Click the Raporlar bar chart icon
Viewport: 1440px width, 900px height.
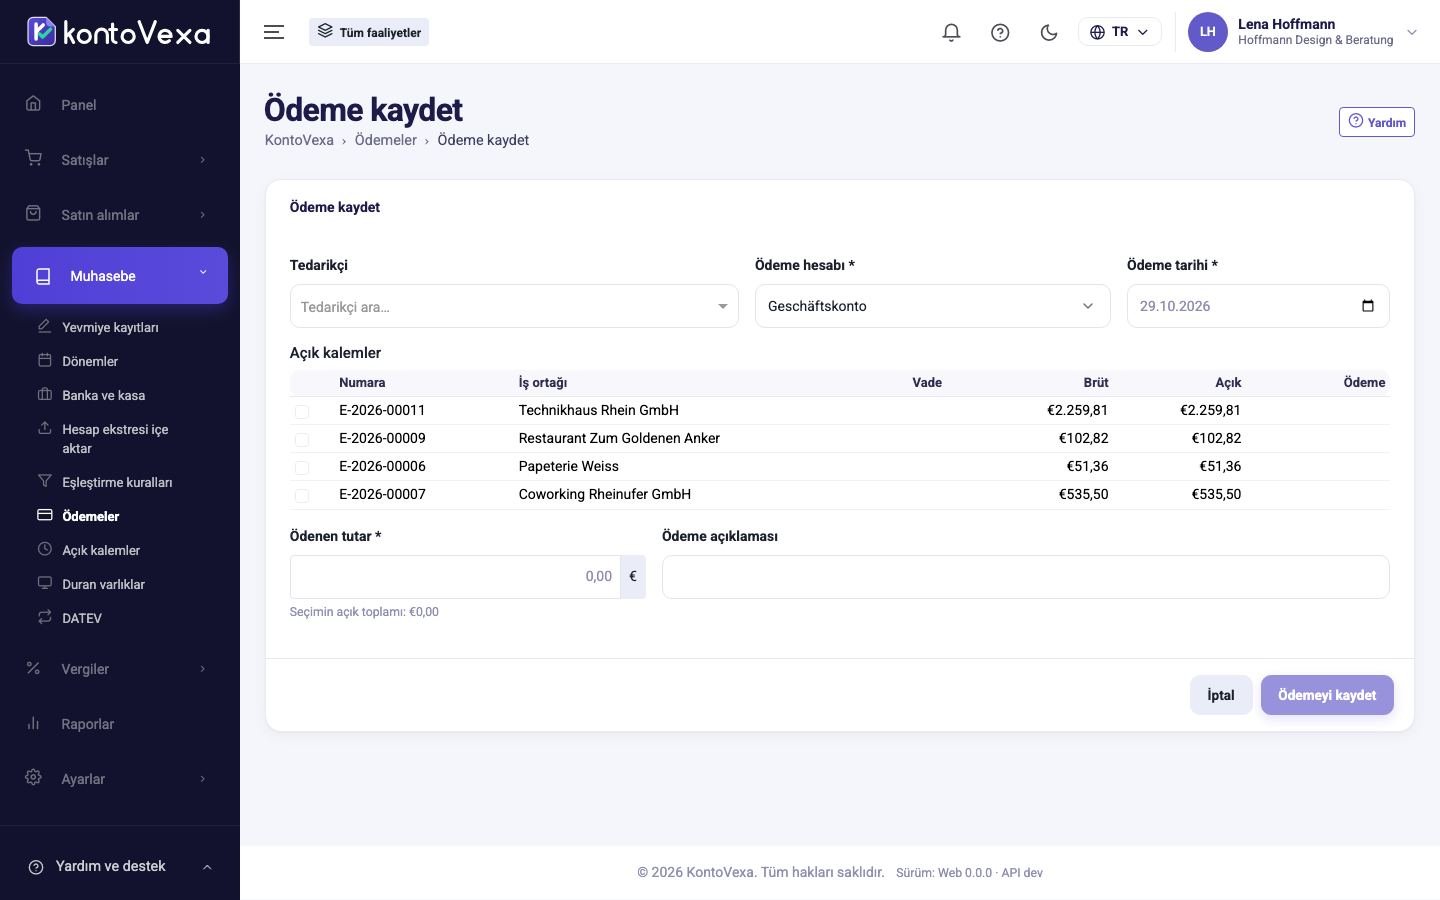(x=34, y=723)
